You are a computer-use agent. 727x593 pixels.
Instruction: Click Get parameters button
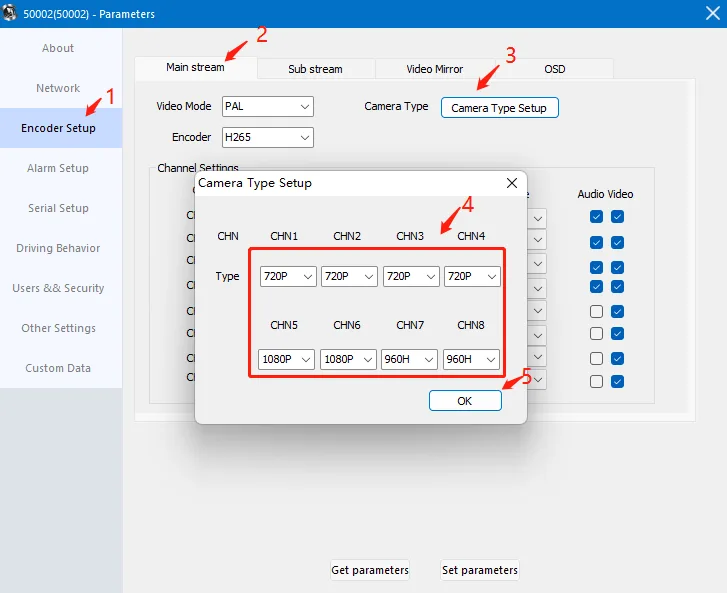tap(370, 570)
